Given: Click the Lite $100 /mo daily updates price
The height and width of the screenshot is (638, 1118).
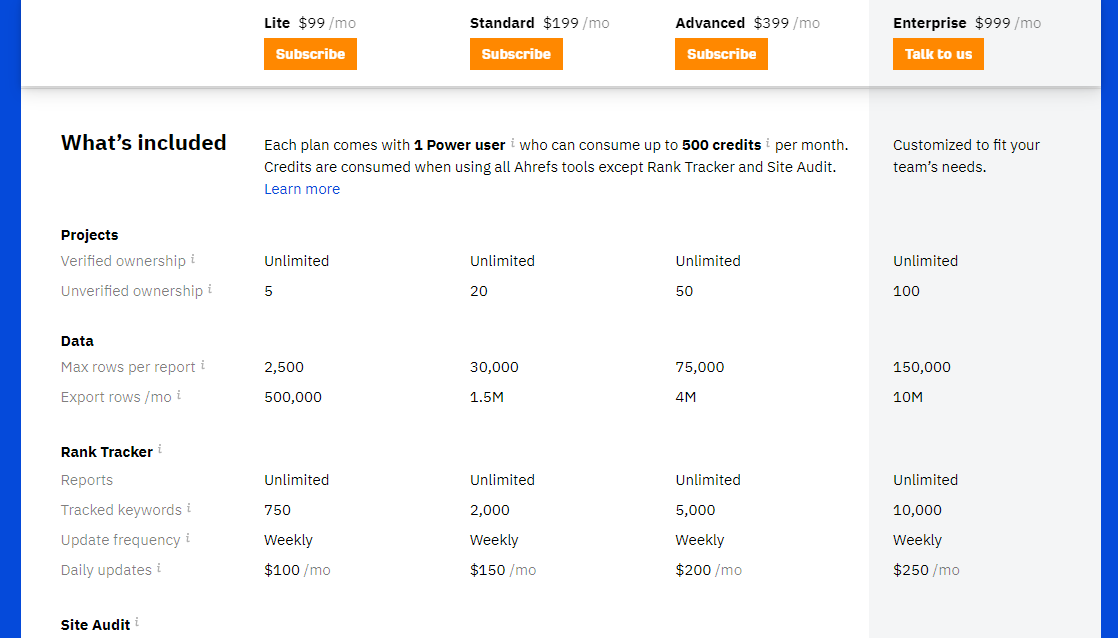Looking at the screenshot, I should pyautogui.click(x=297, y=570).
